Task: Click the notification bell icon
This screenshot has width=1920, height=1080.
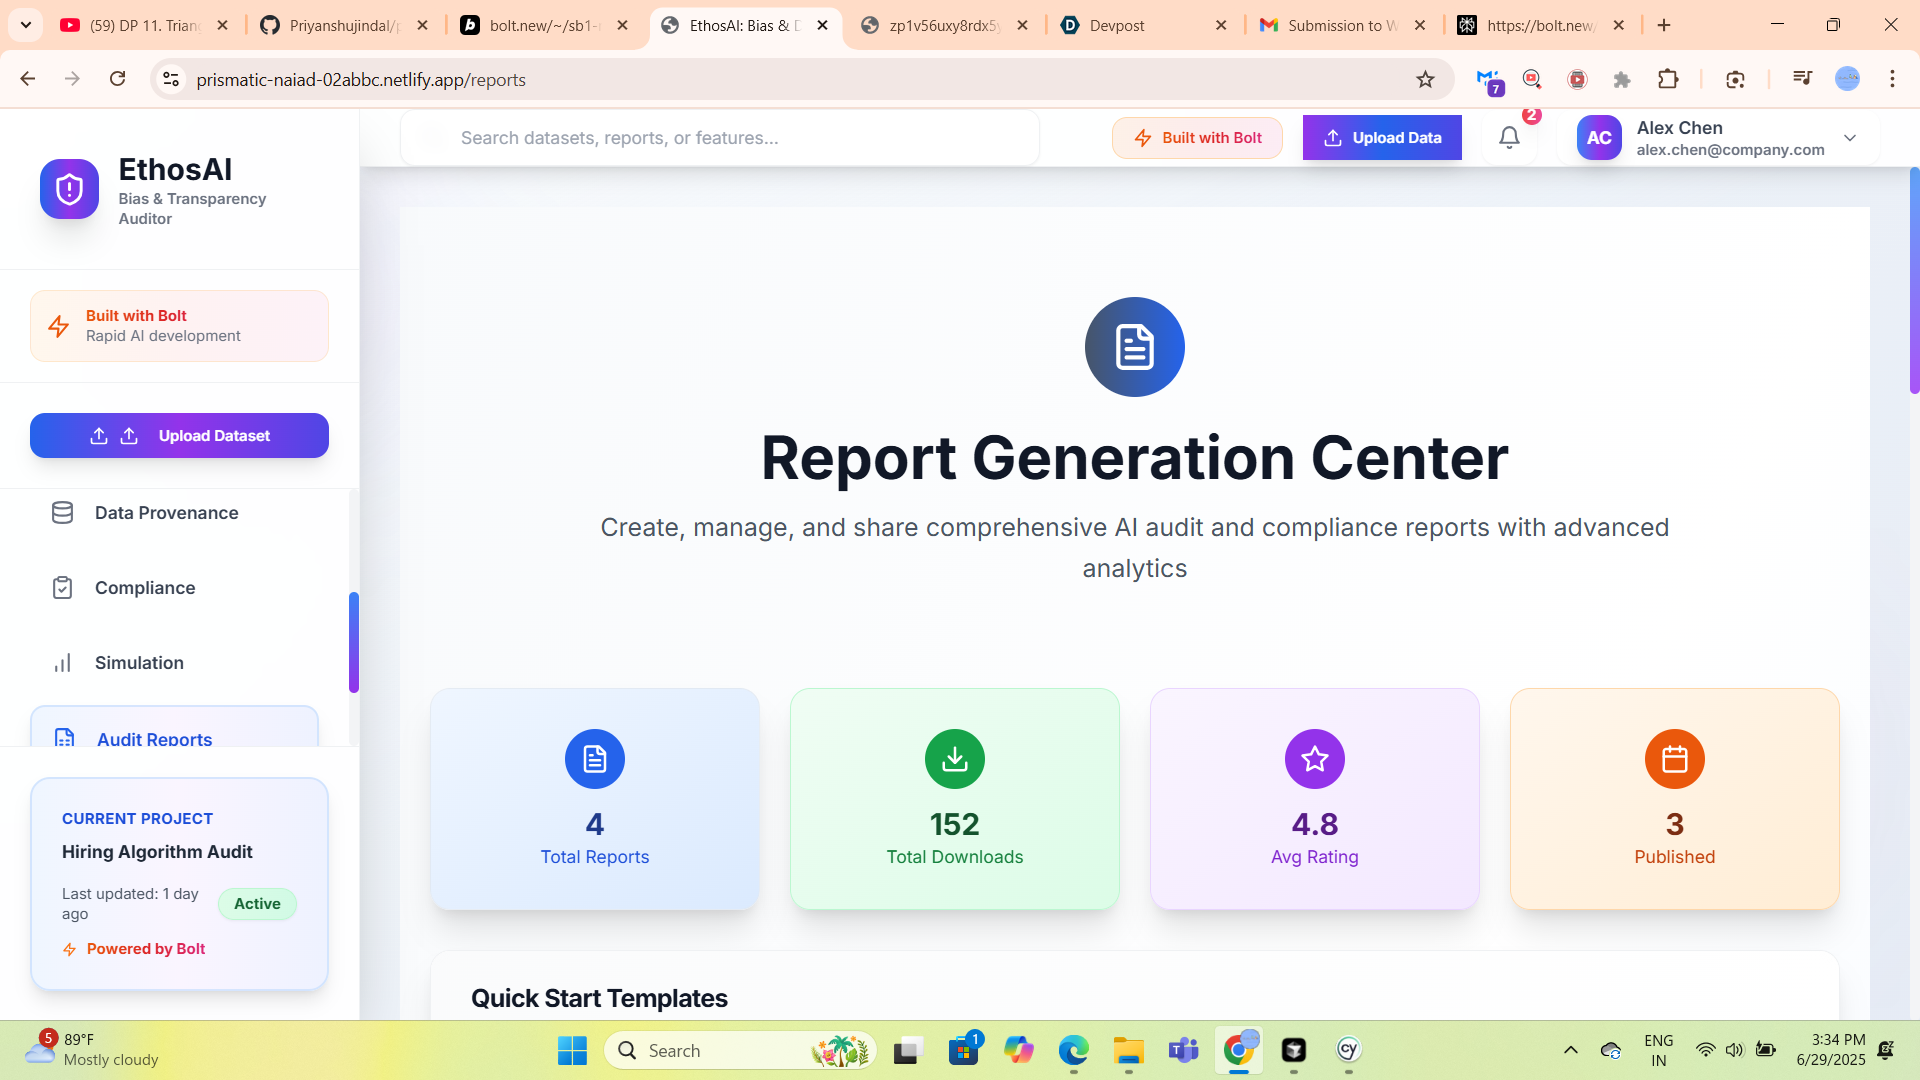Action: [x=1509, y=138]
